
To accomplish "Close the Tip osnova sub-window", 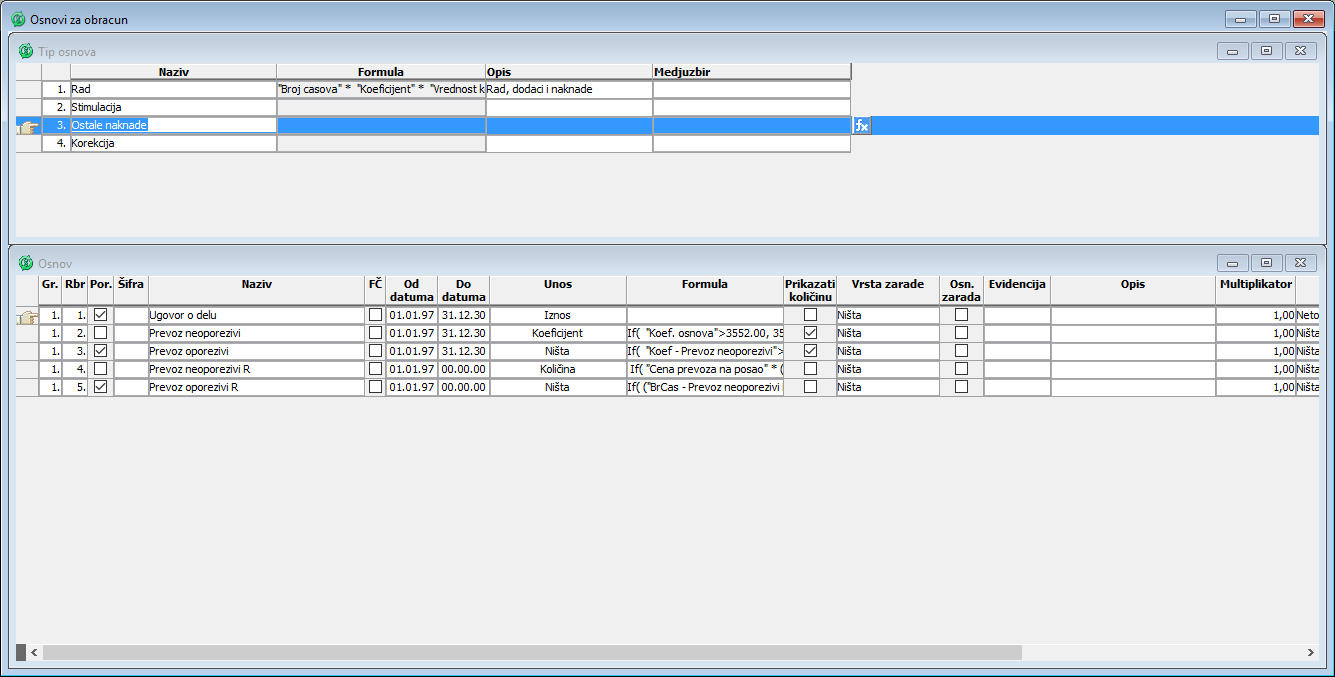I will click(x=1299, y=51).
